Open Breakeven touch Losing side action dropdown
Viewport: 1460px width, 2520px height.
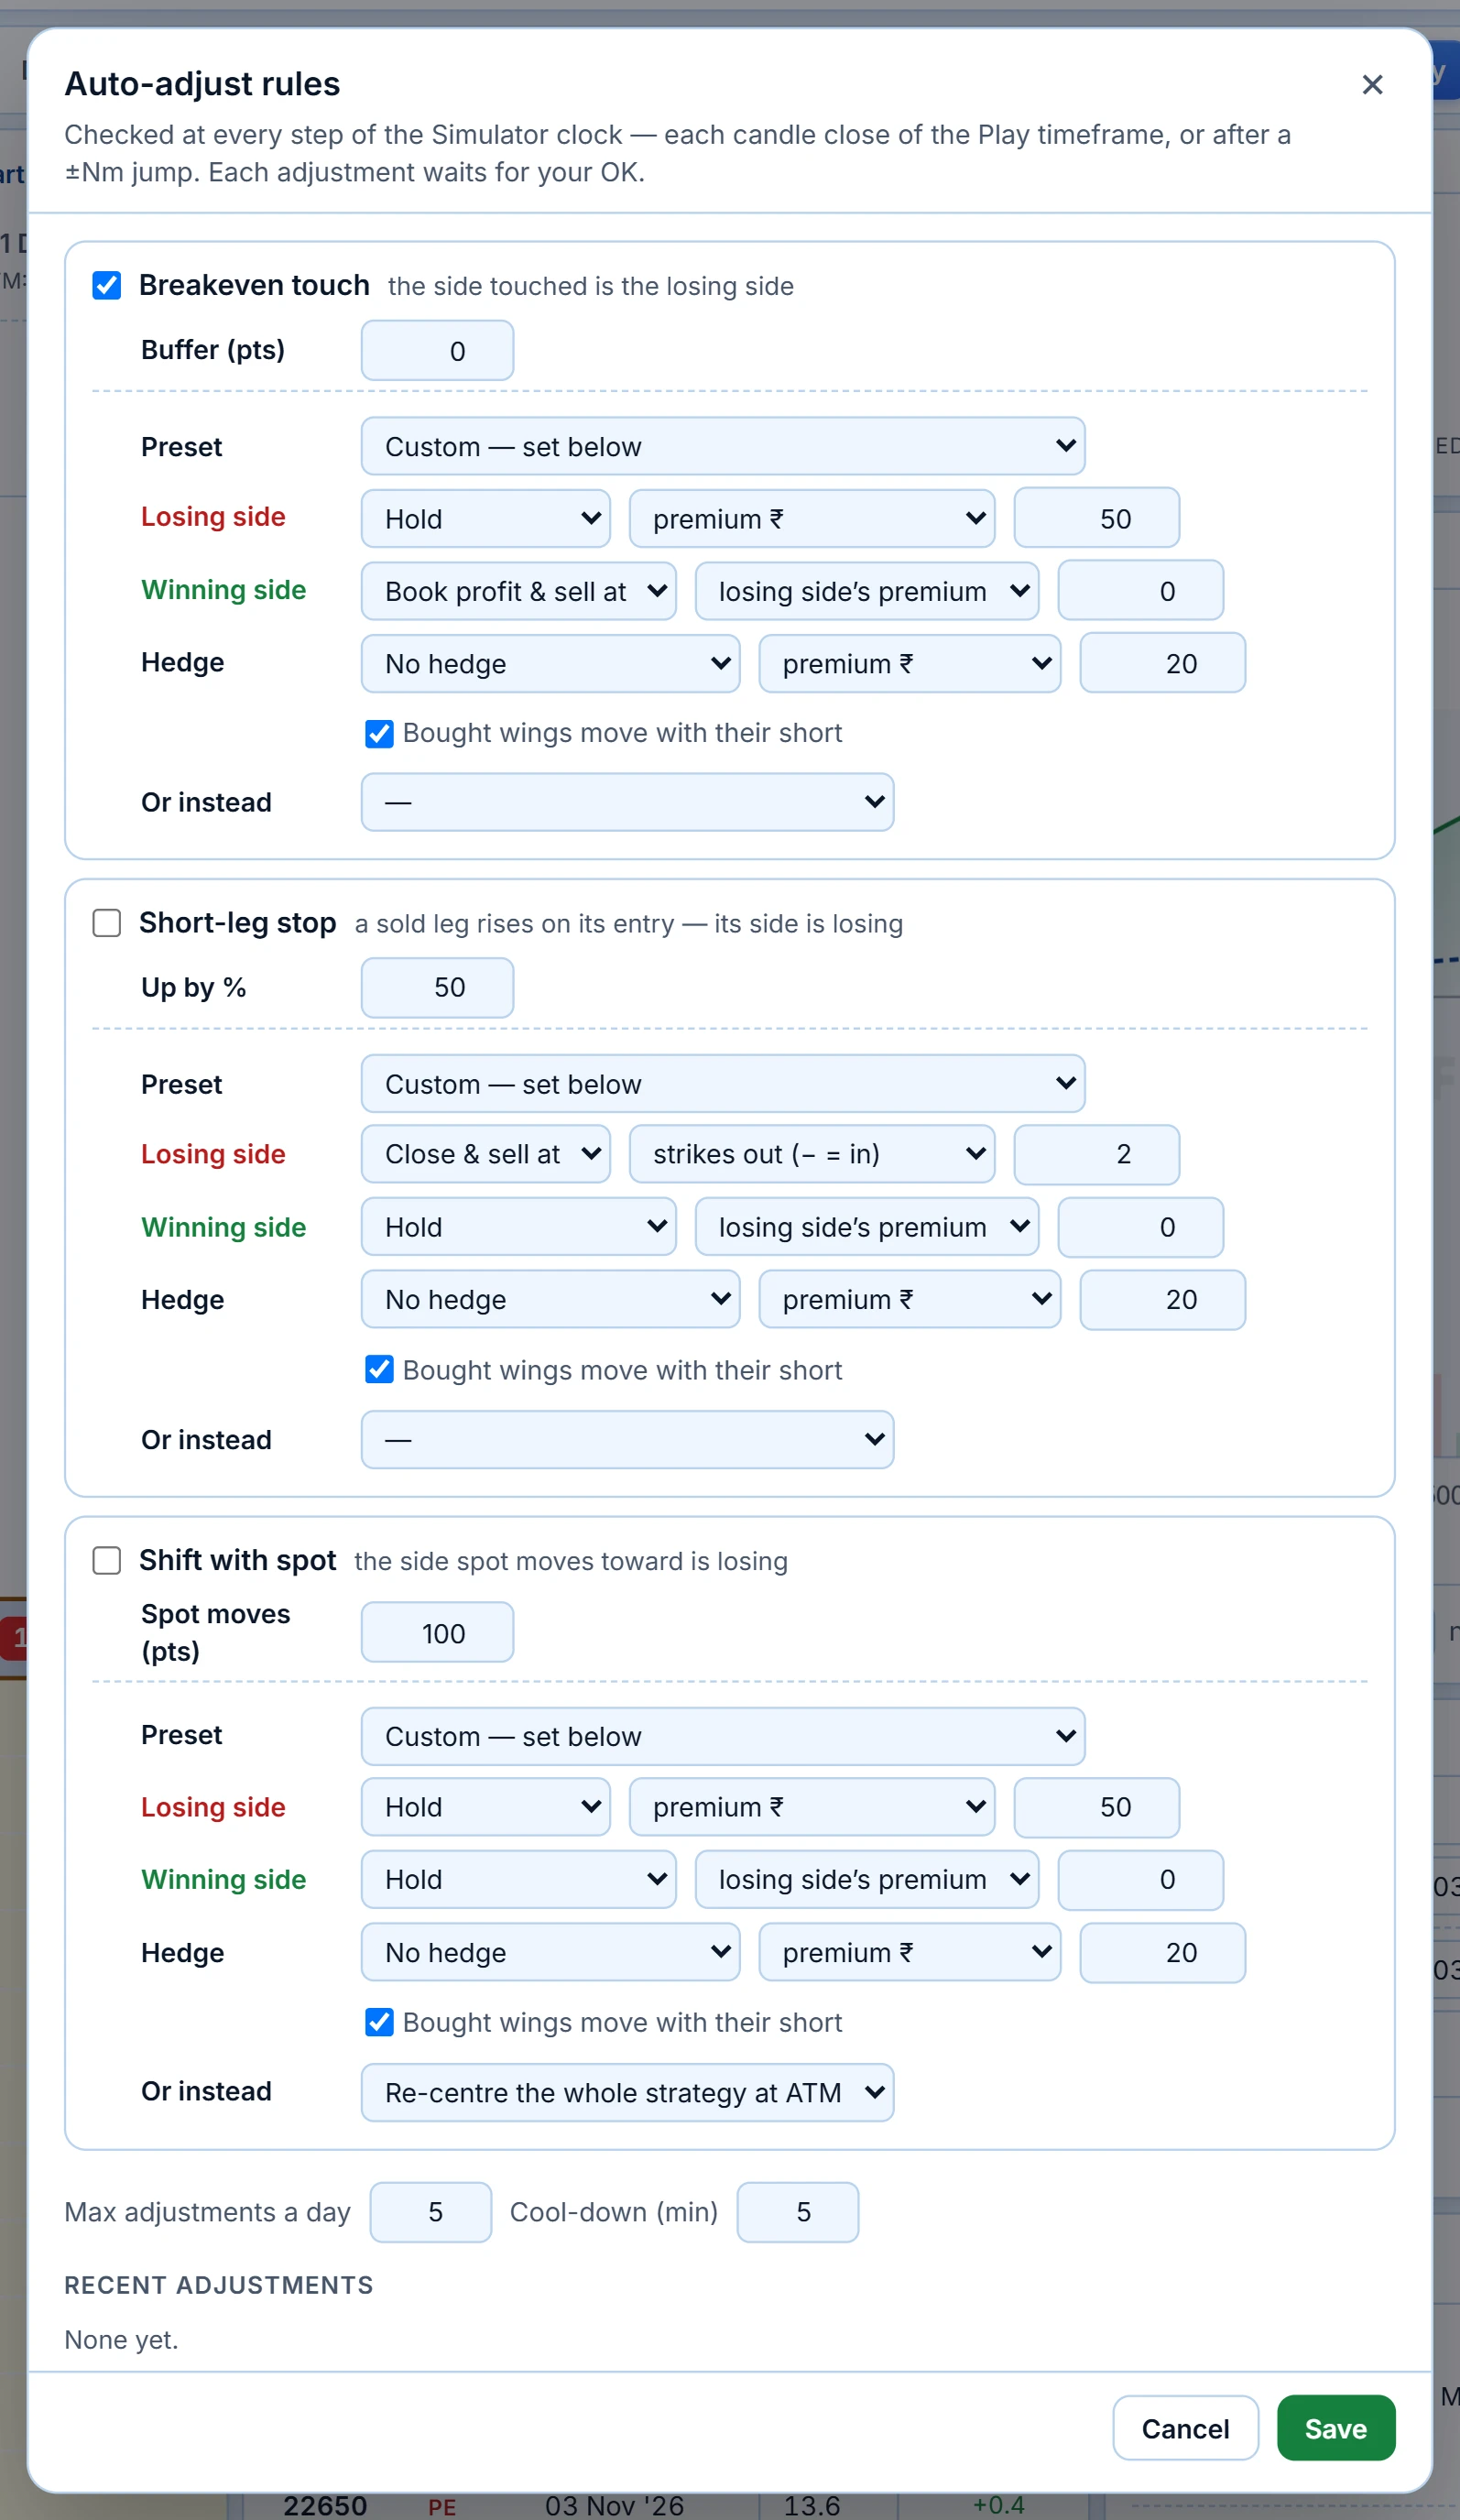point(485,519)
